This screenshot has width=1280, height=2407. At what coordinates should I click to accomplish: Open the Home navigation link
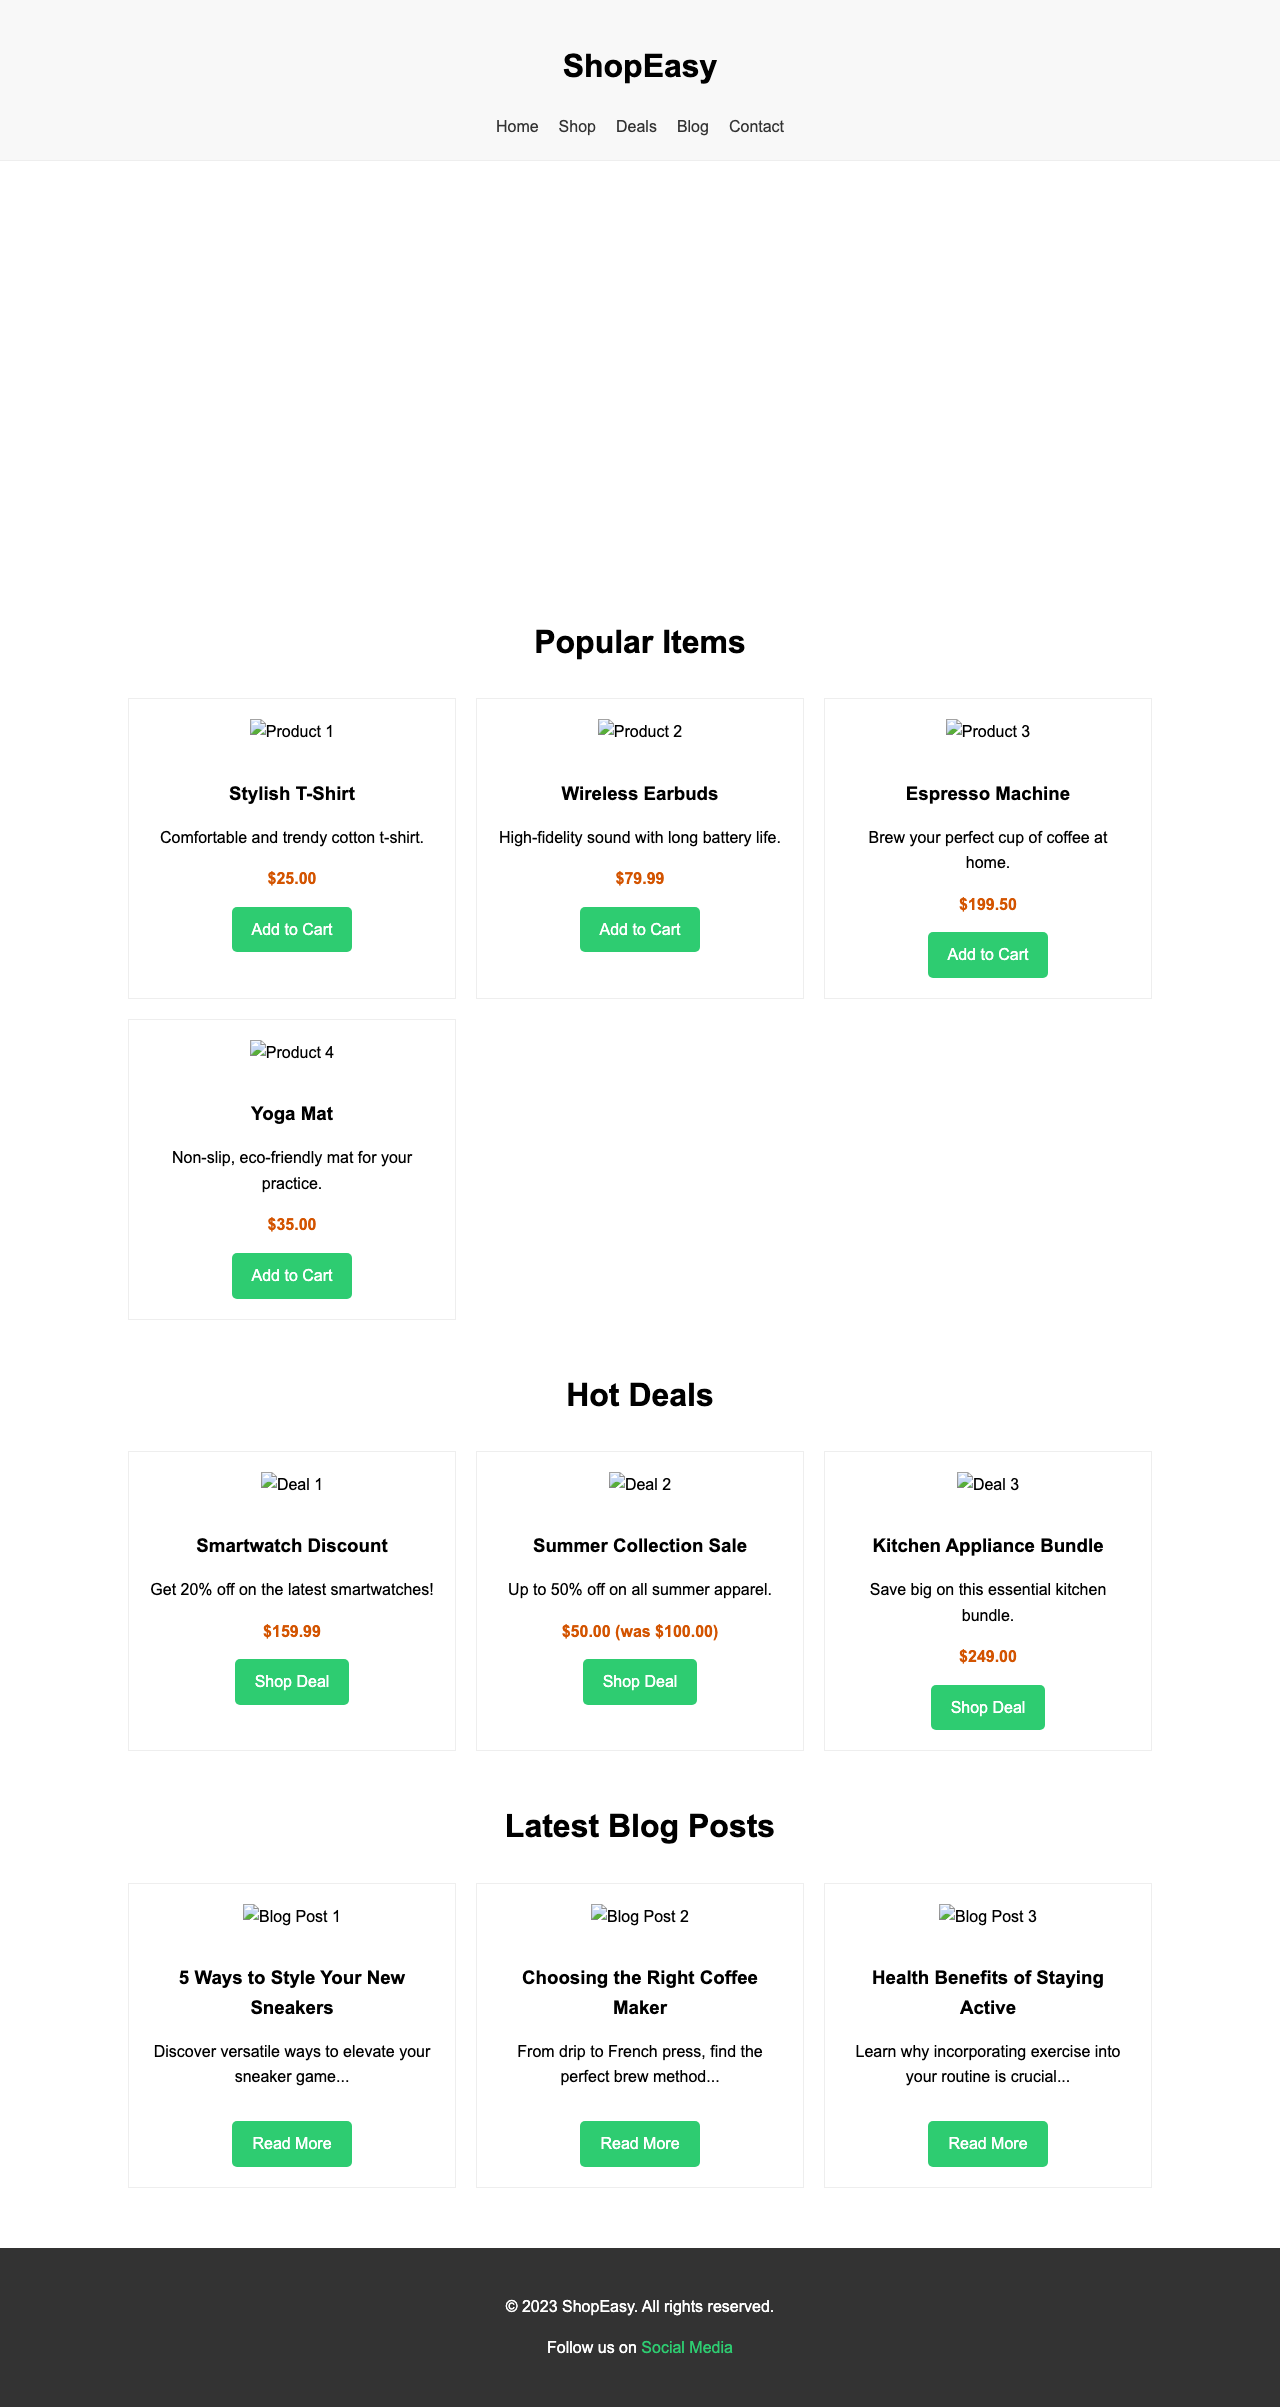(x=516, y=126)
